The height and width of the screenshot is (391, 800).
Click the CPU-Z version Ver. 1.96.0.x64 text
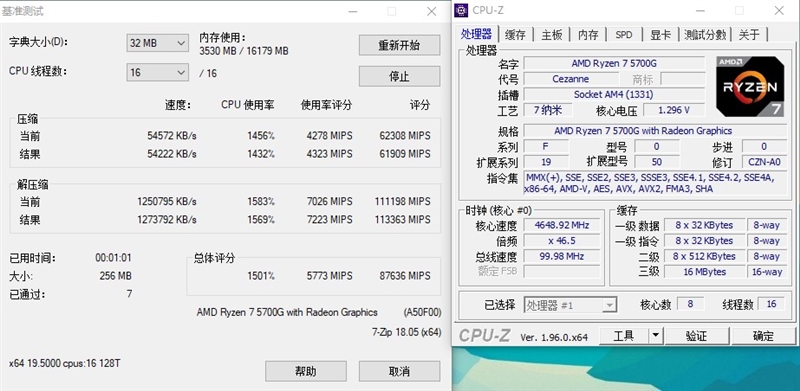click(x=554, y=337)
